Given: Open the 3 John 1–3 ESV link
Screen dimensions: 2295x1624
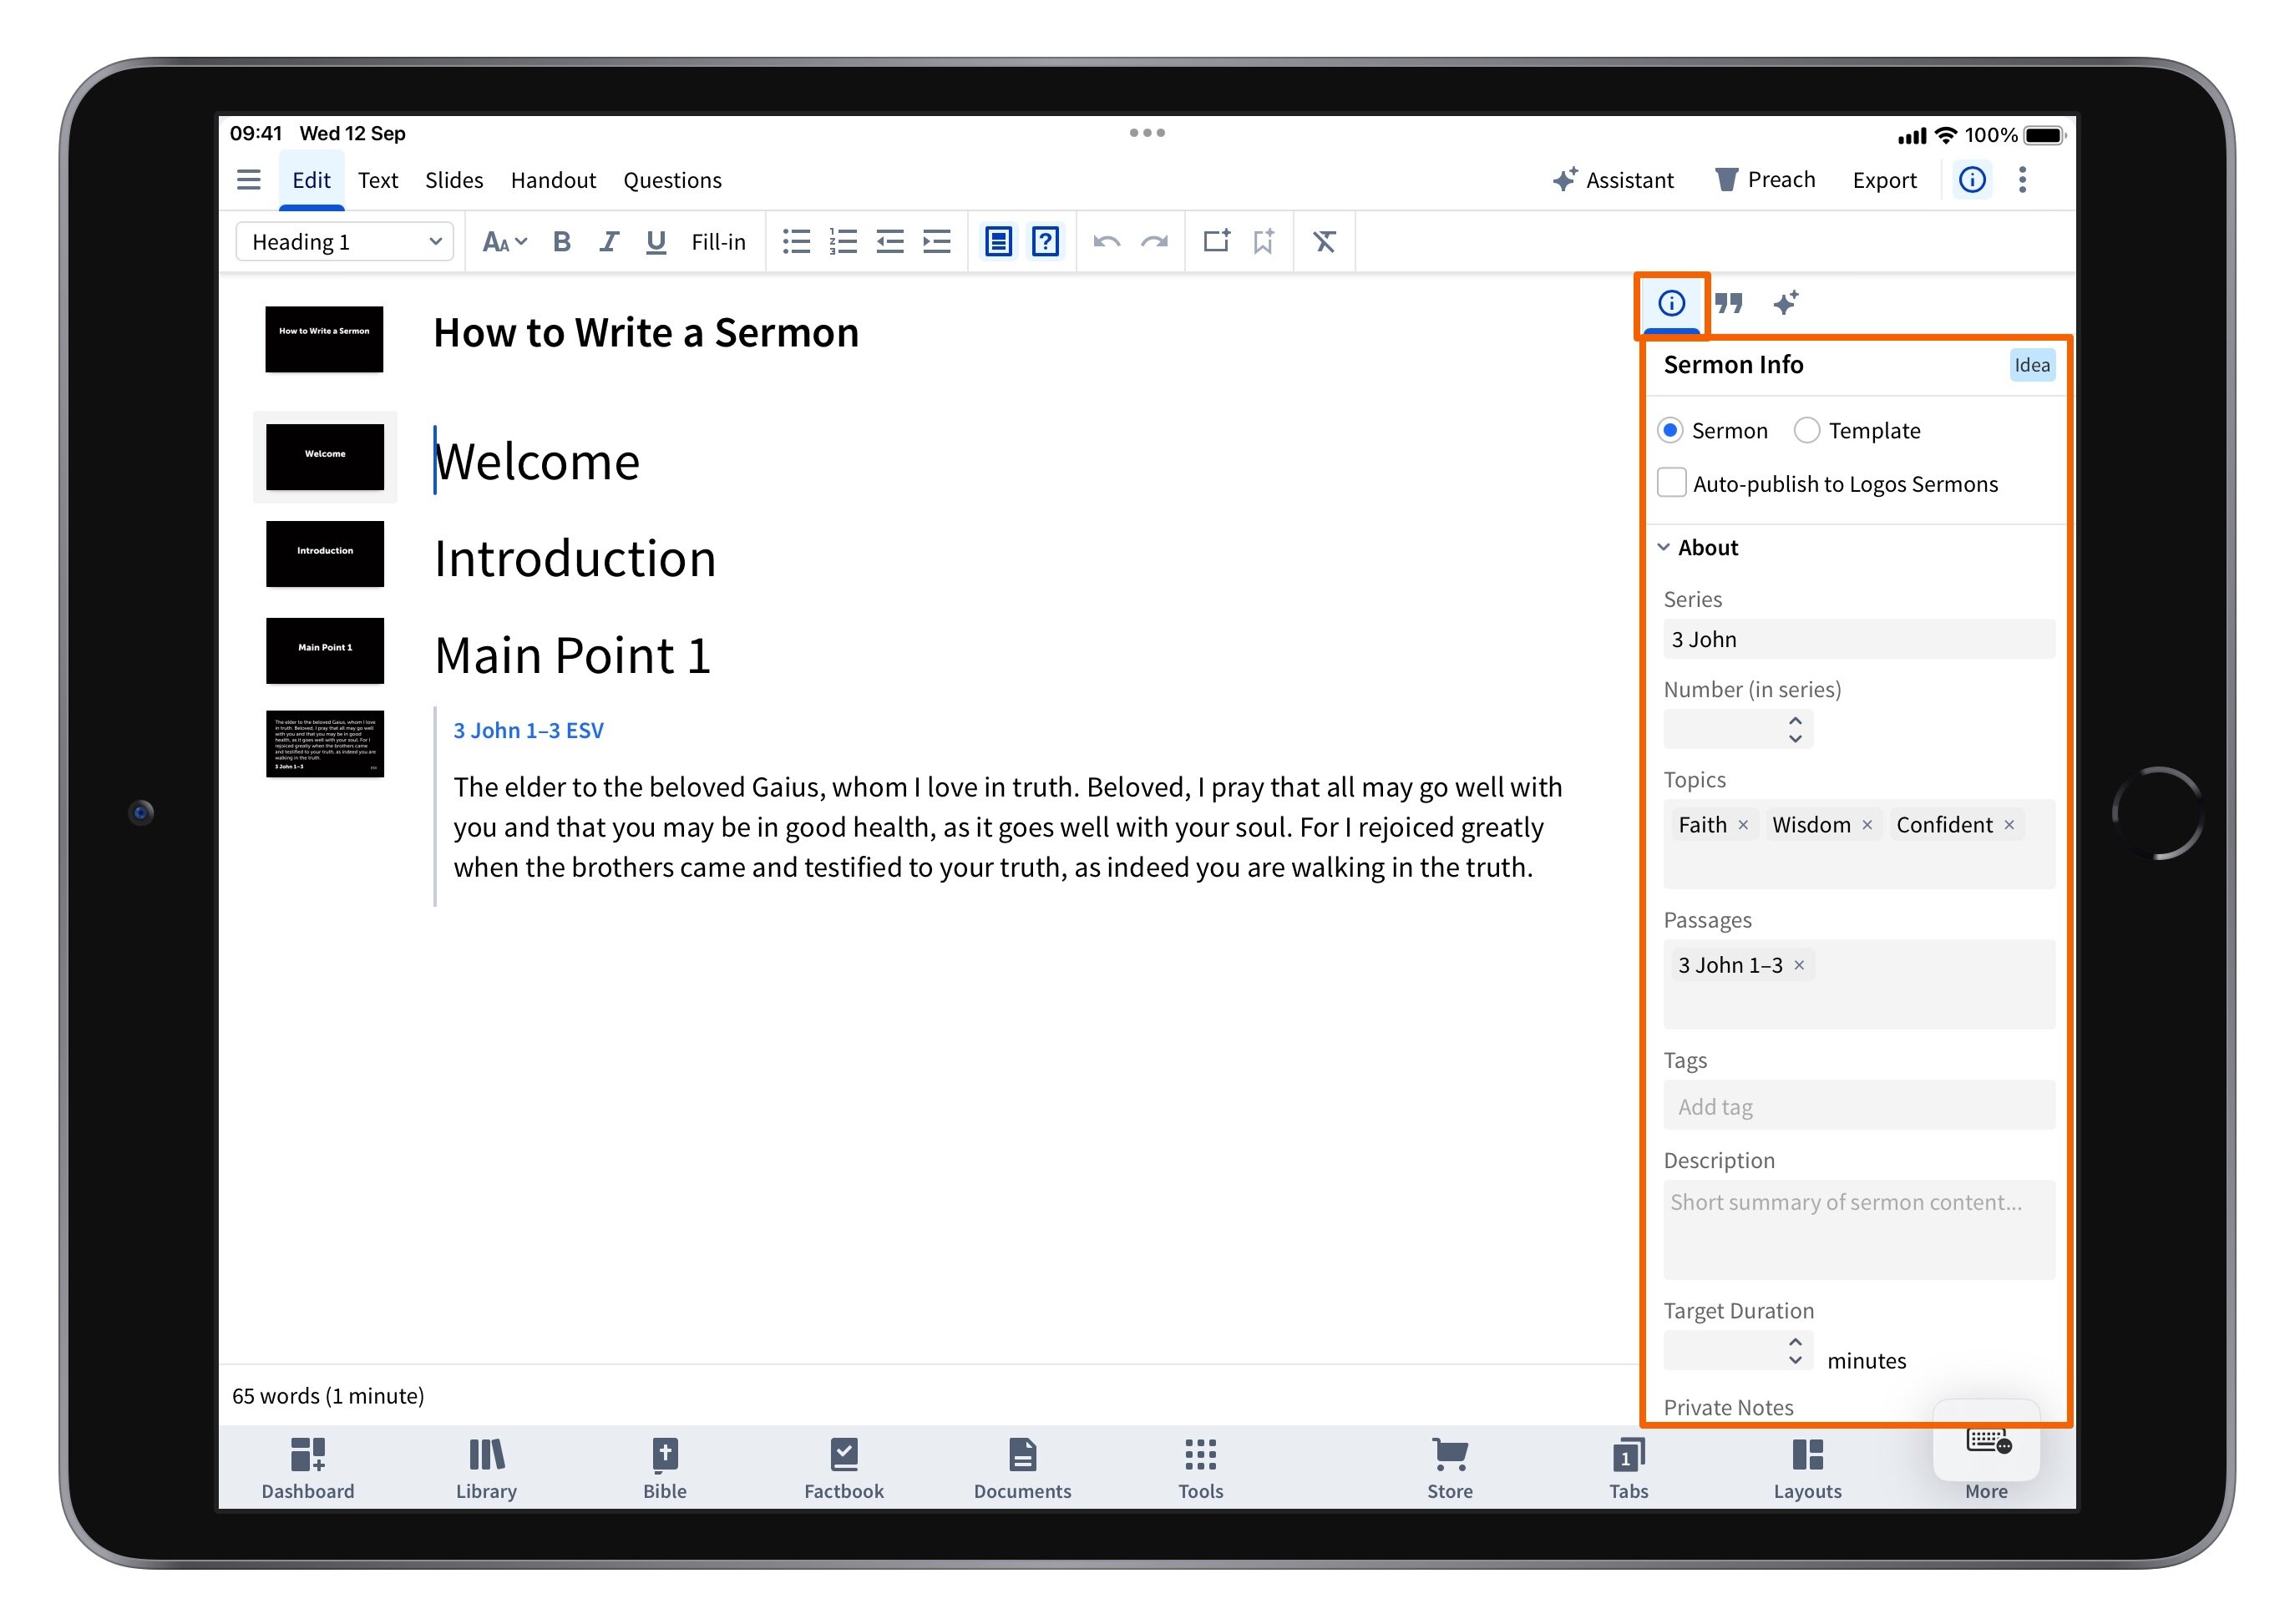Looking at the screenshot, I should [528, 731].
